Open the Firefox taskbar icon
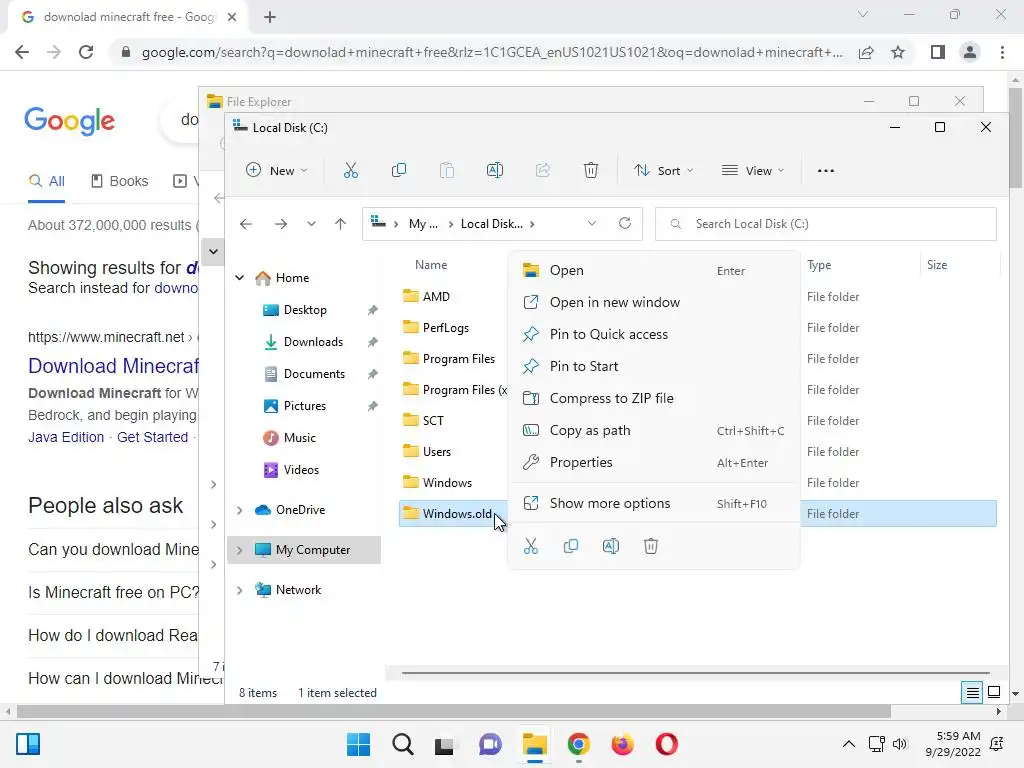The width and height of the screenshot is (1024, 768). (x=622, y=744)
